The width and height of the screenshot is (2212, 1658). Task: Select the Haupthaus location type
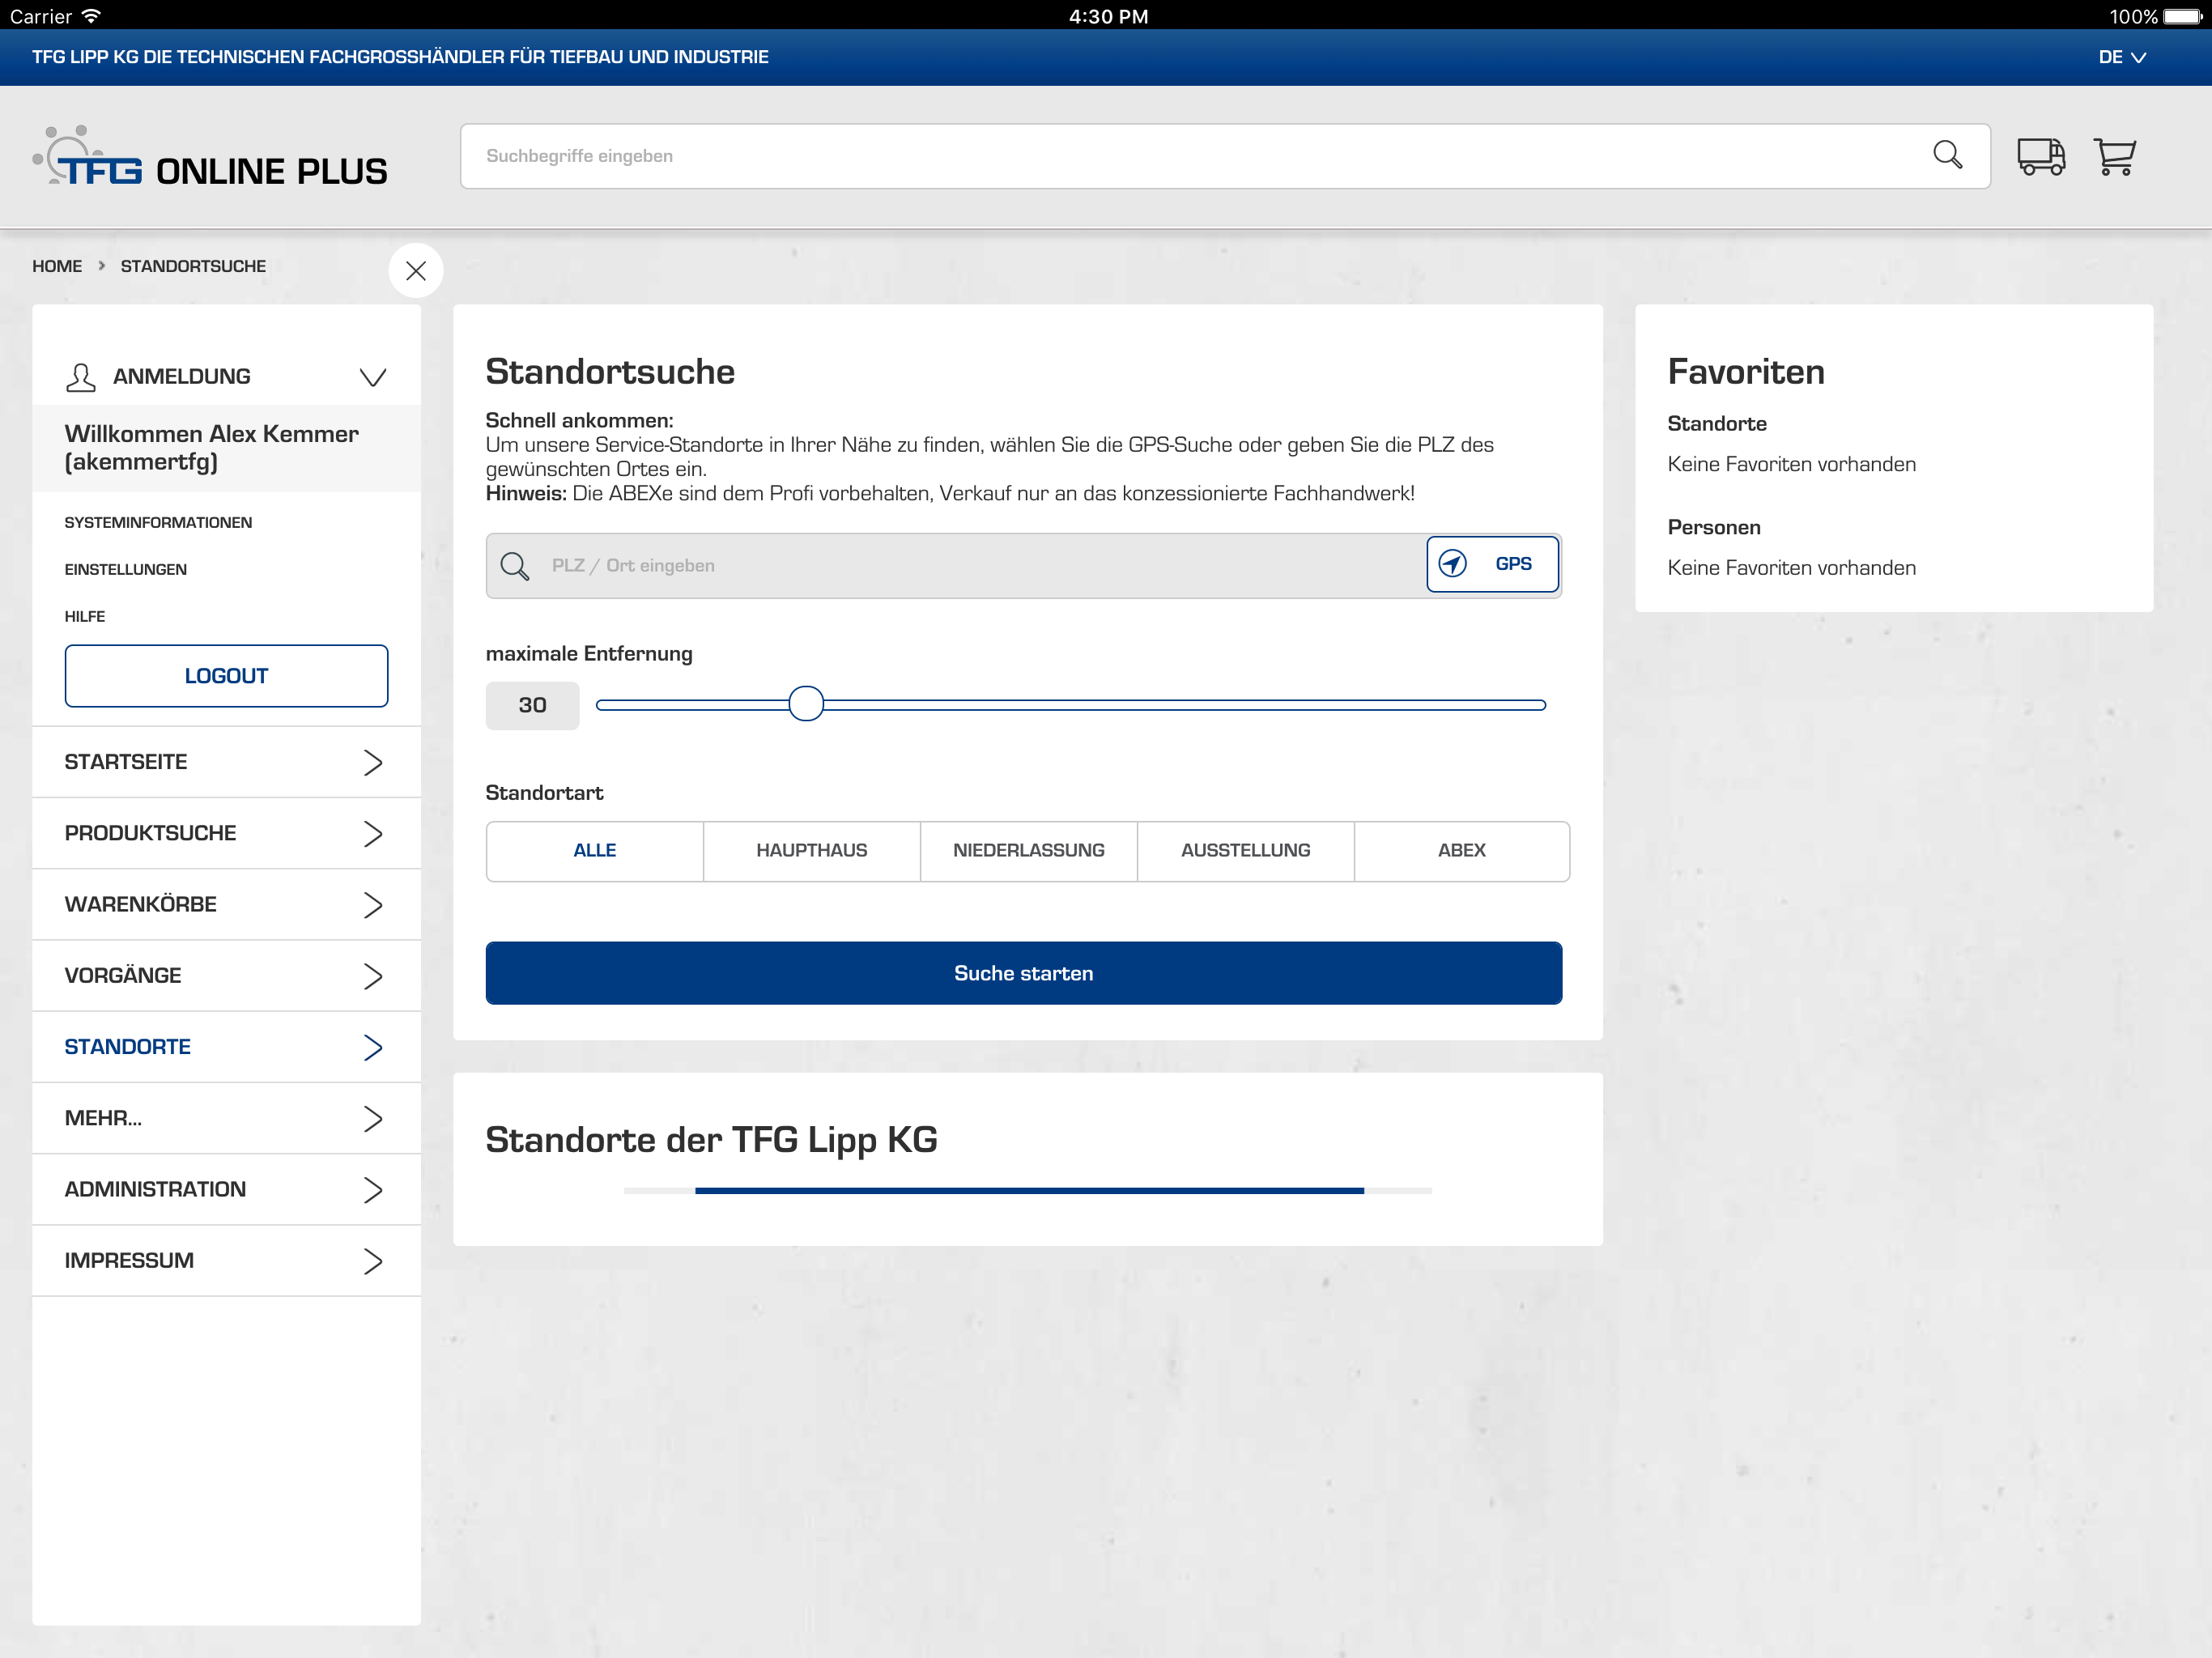point(811,851)
